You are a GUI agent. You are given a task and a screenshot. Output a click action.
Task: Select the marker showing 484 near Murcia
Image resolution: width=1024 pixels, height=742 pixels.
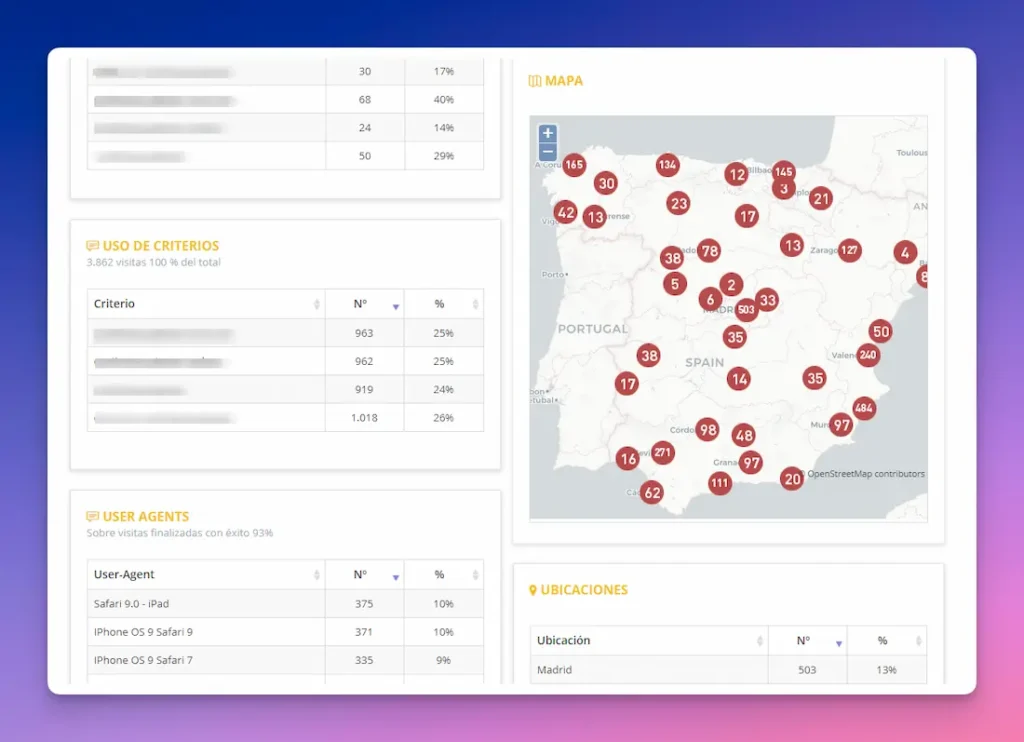coord(862,408)
